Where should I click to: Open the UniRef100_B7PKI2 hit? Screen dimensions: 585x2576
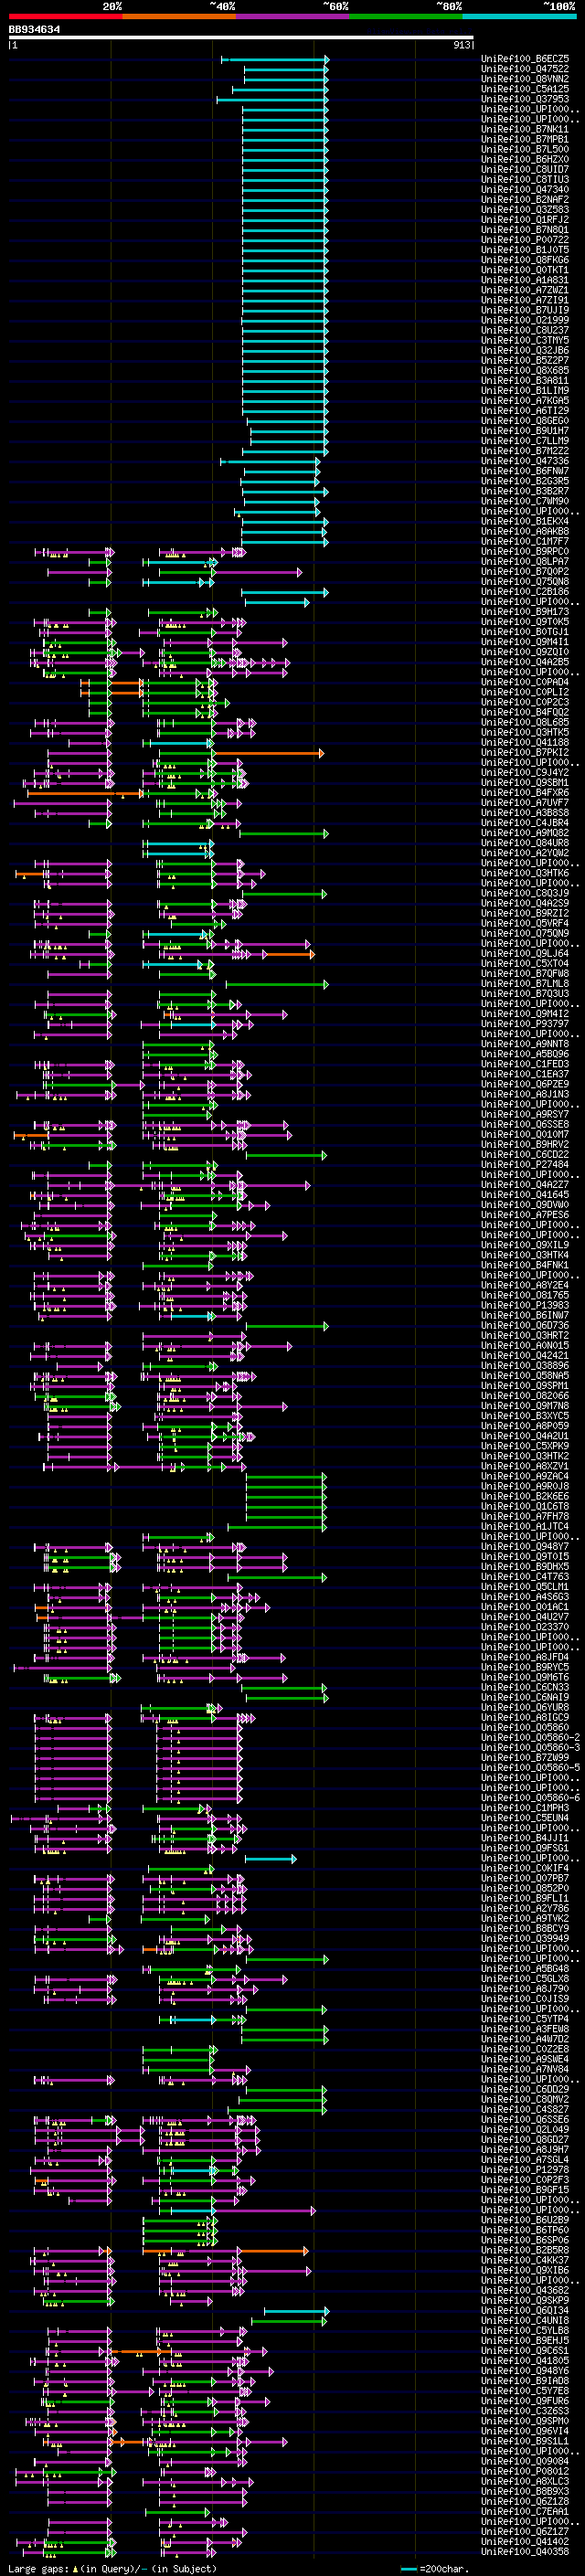click(x=525, y=752)
